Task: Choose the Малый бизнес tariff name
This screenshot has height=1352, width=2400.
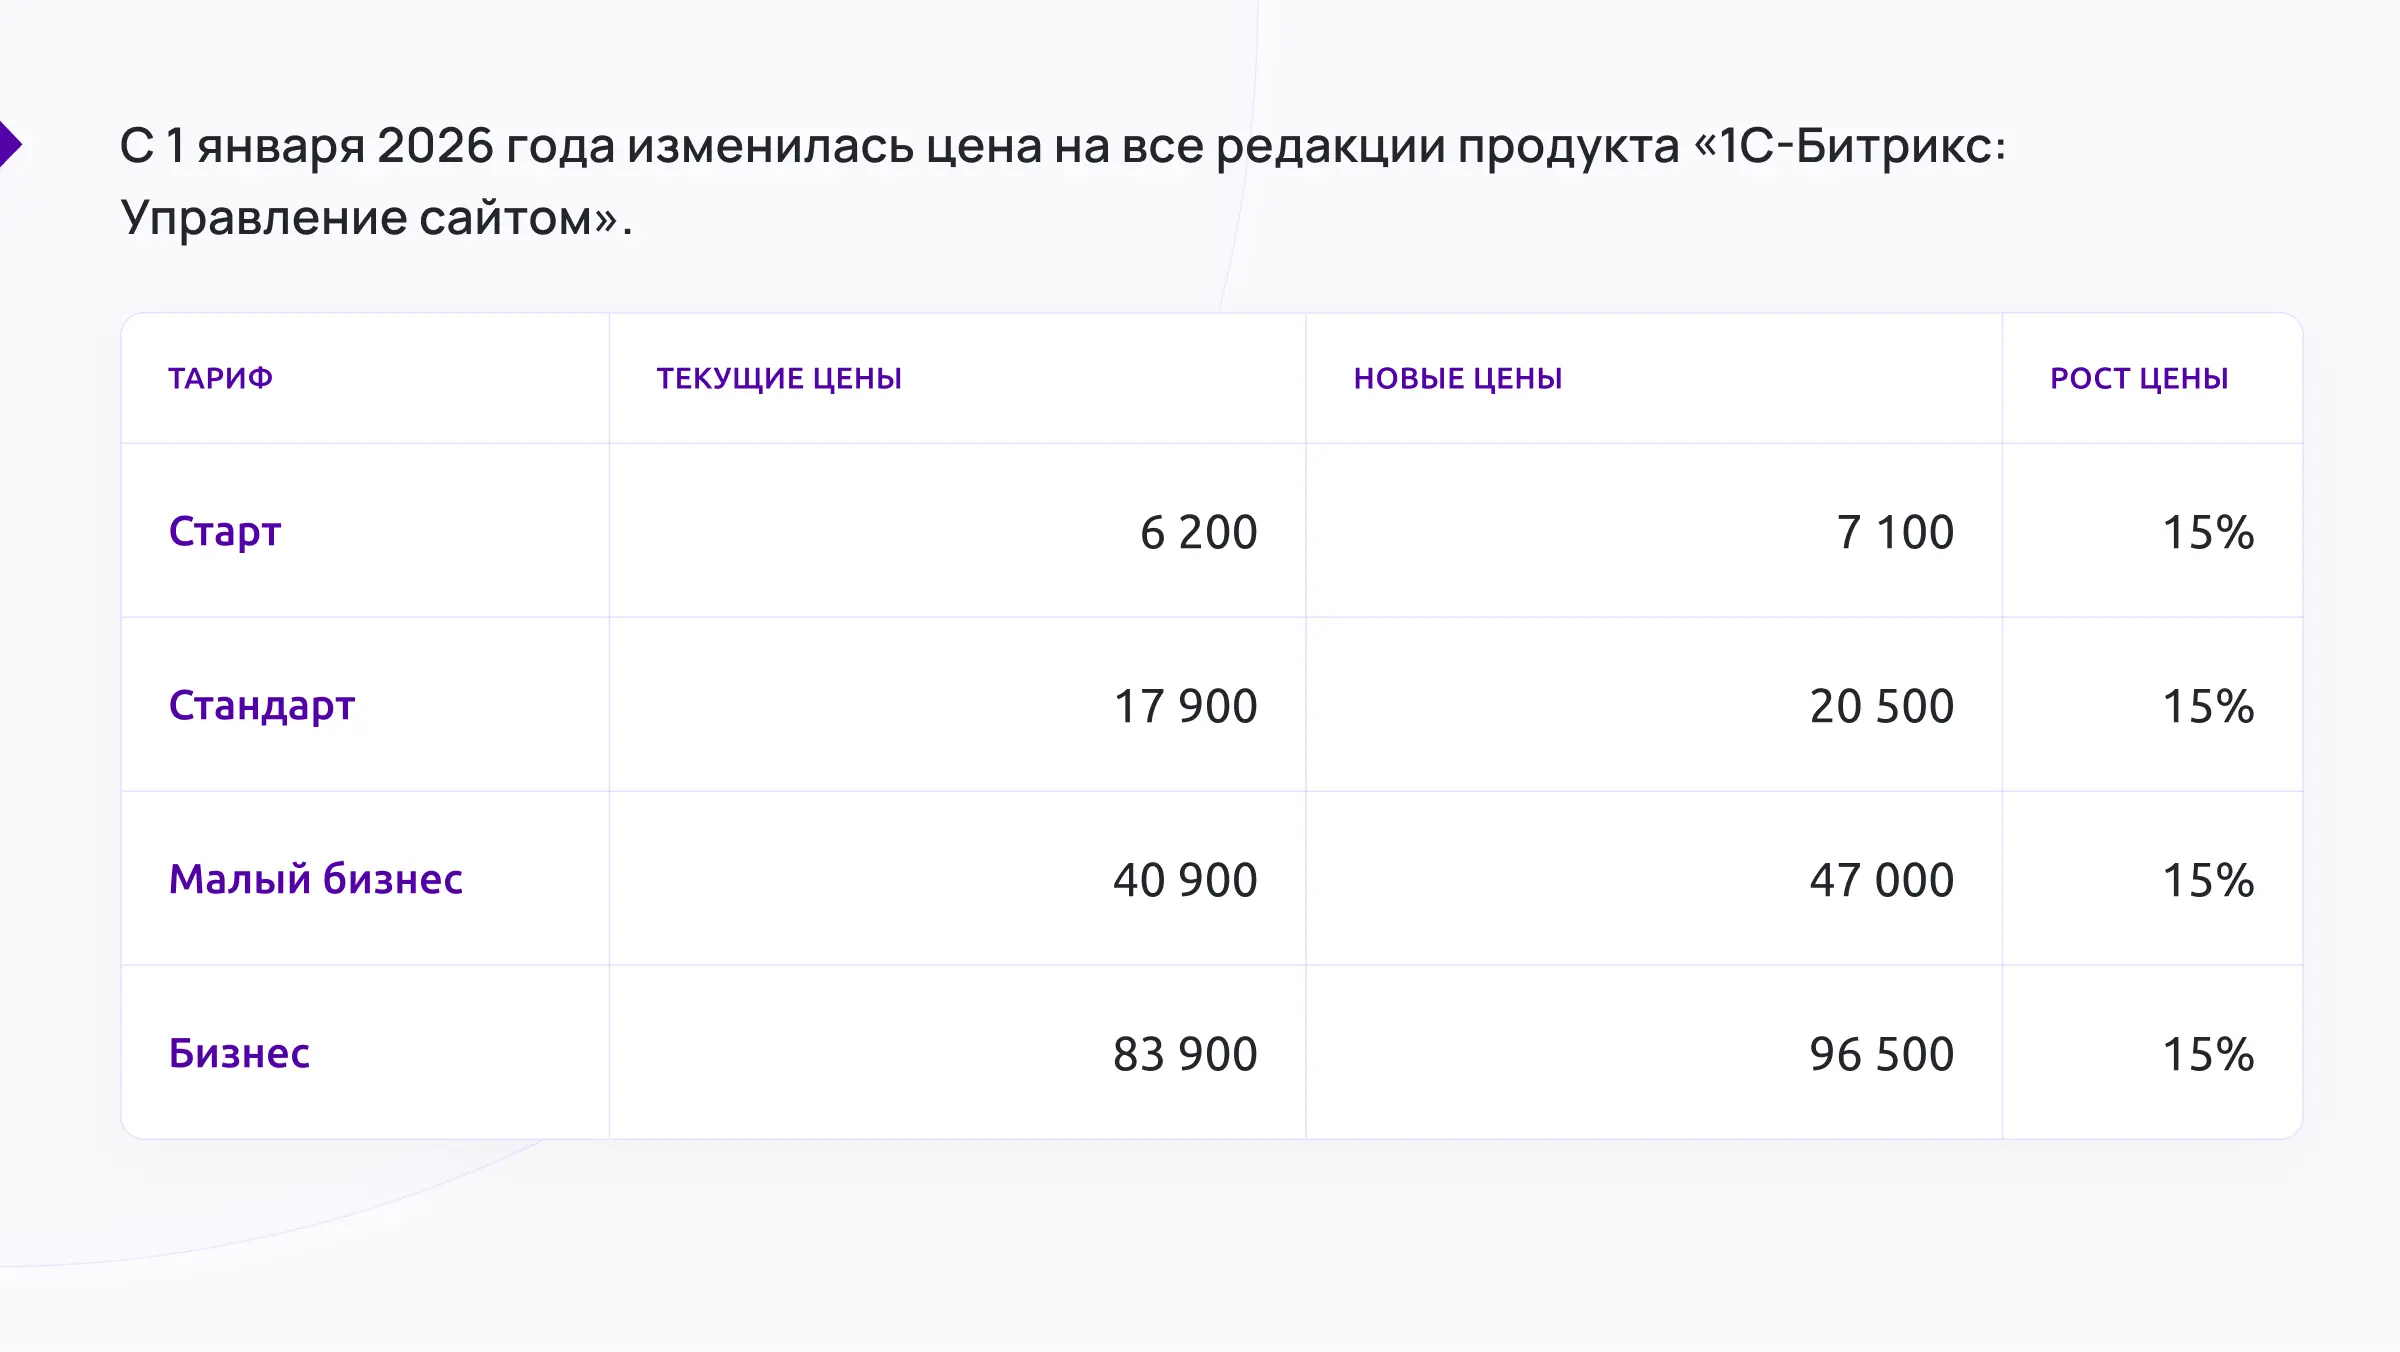Action: pyautogui.click(x=315, y=880)
